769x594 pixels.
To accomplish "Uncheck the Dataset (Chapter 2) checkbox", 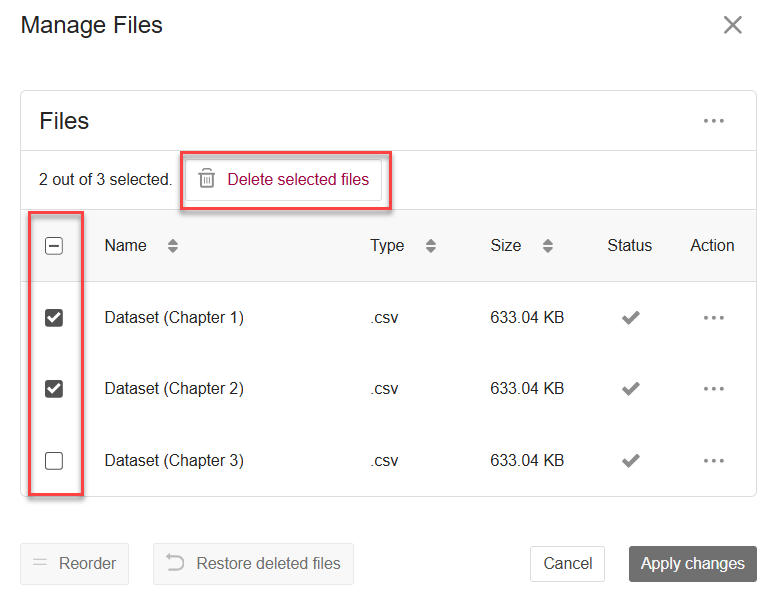I will 54,389.
